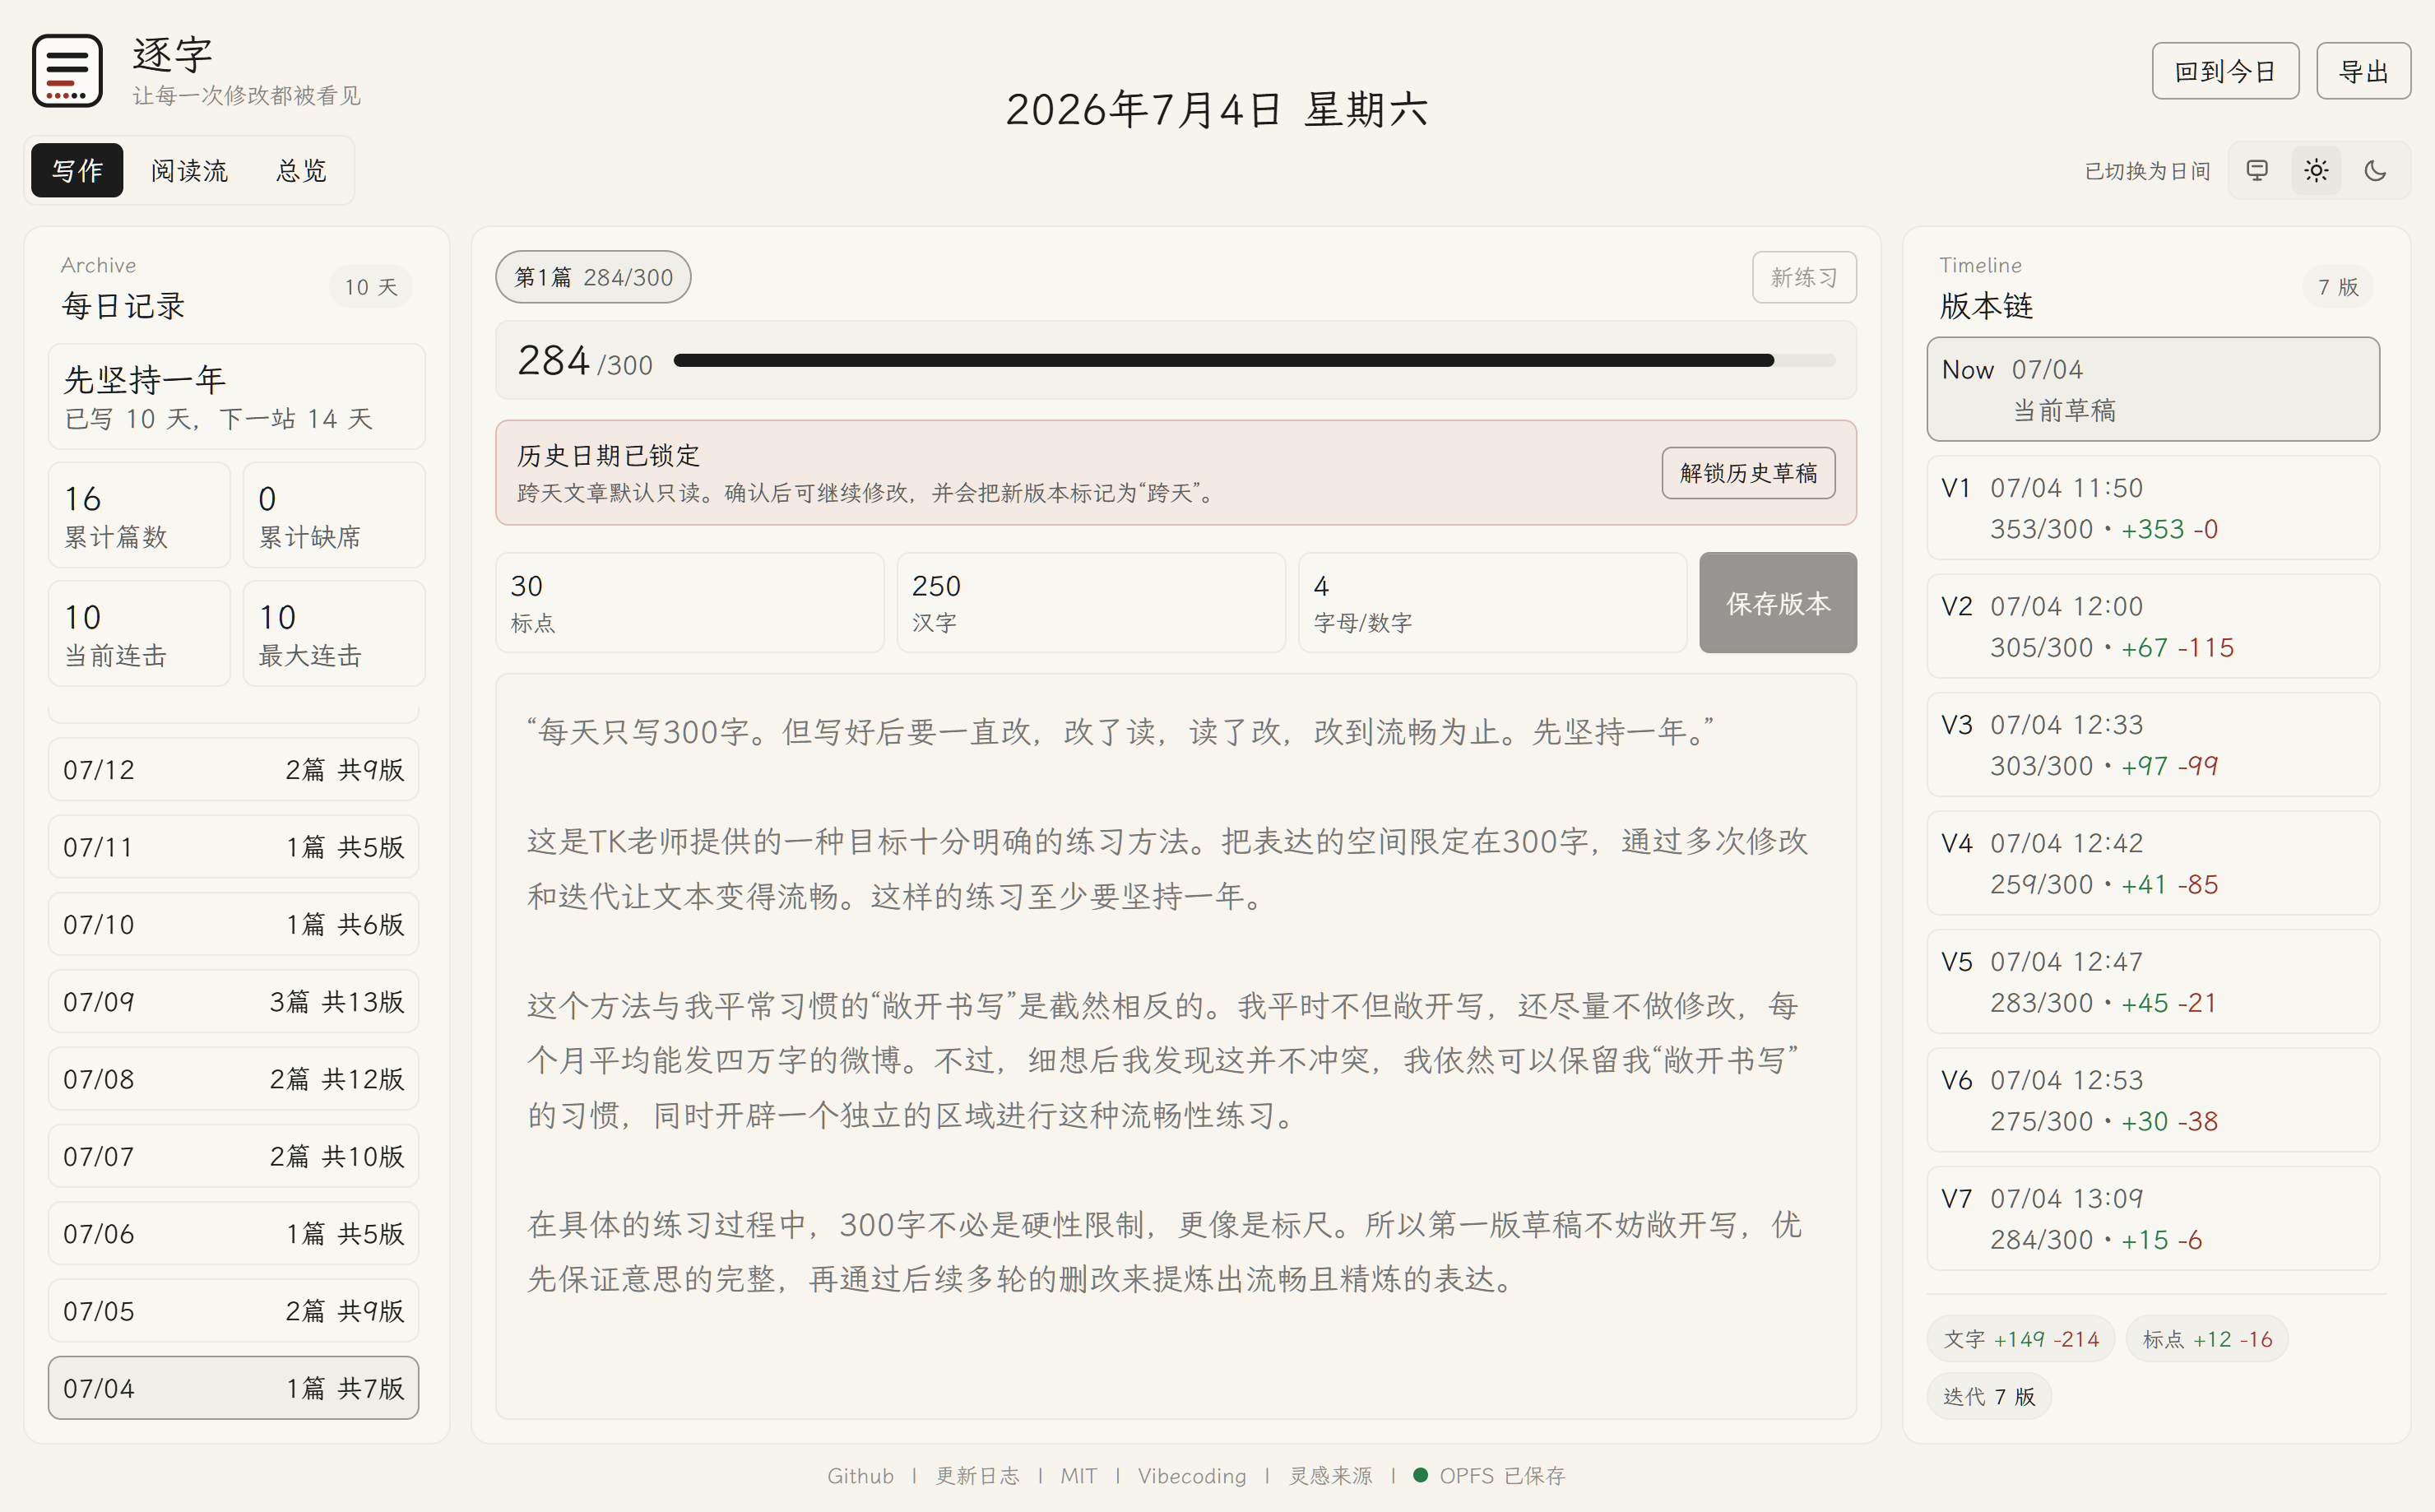Switch to system theme monitor icon

pos(2257,170)
